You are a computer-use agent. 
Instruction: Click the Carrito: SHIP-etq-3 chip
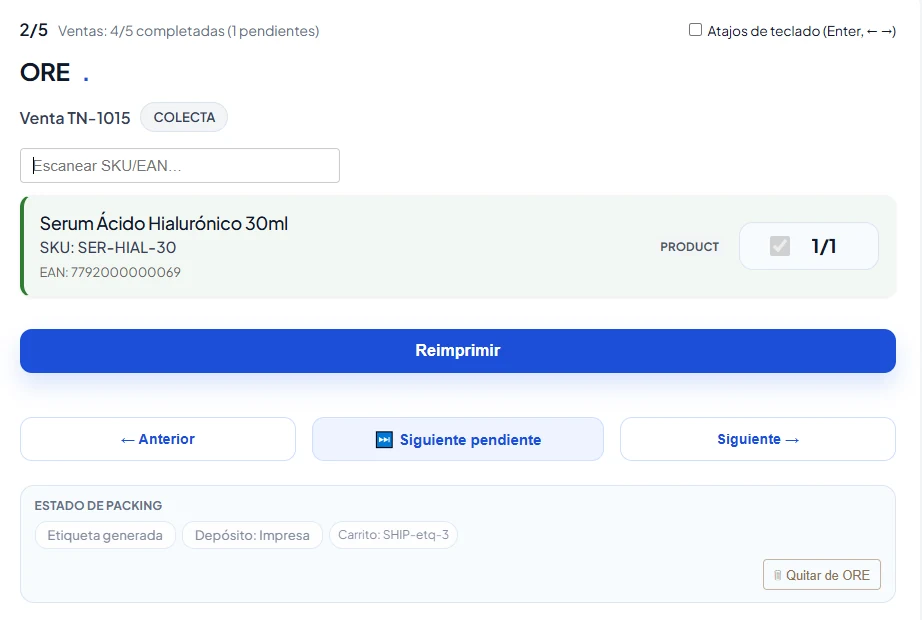point(393,535)
